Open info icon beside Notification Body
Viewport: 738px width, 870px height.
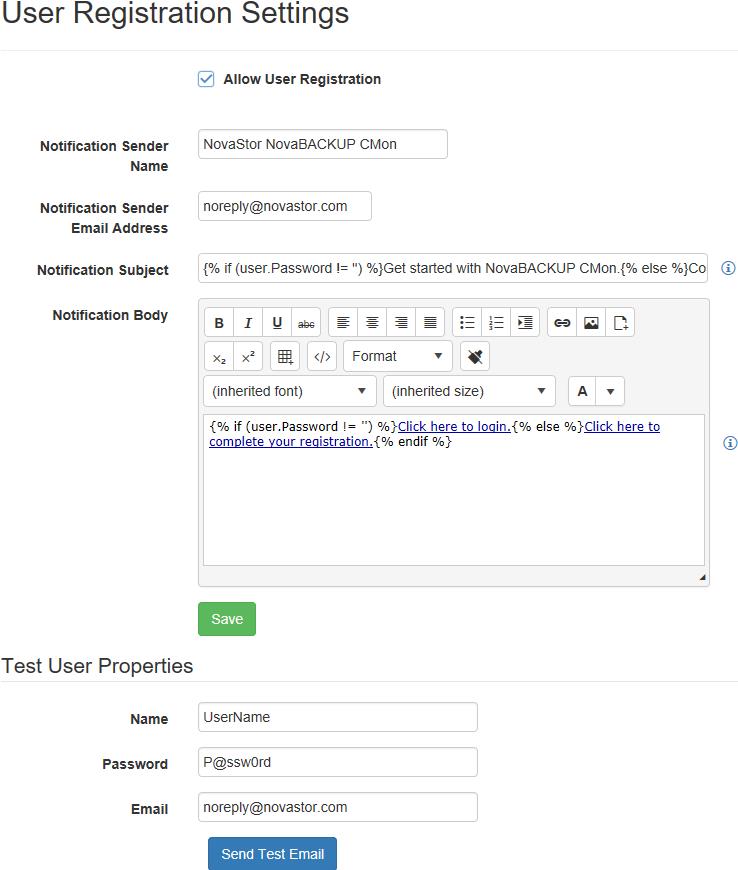[730, 443]
